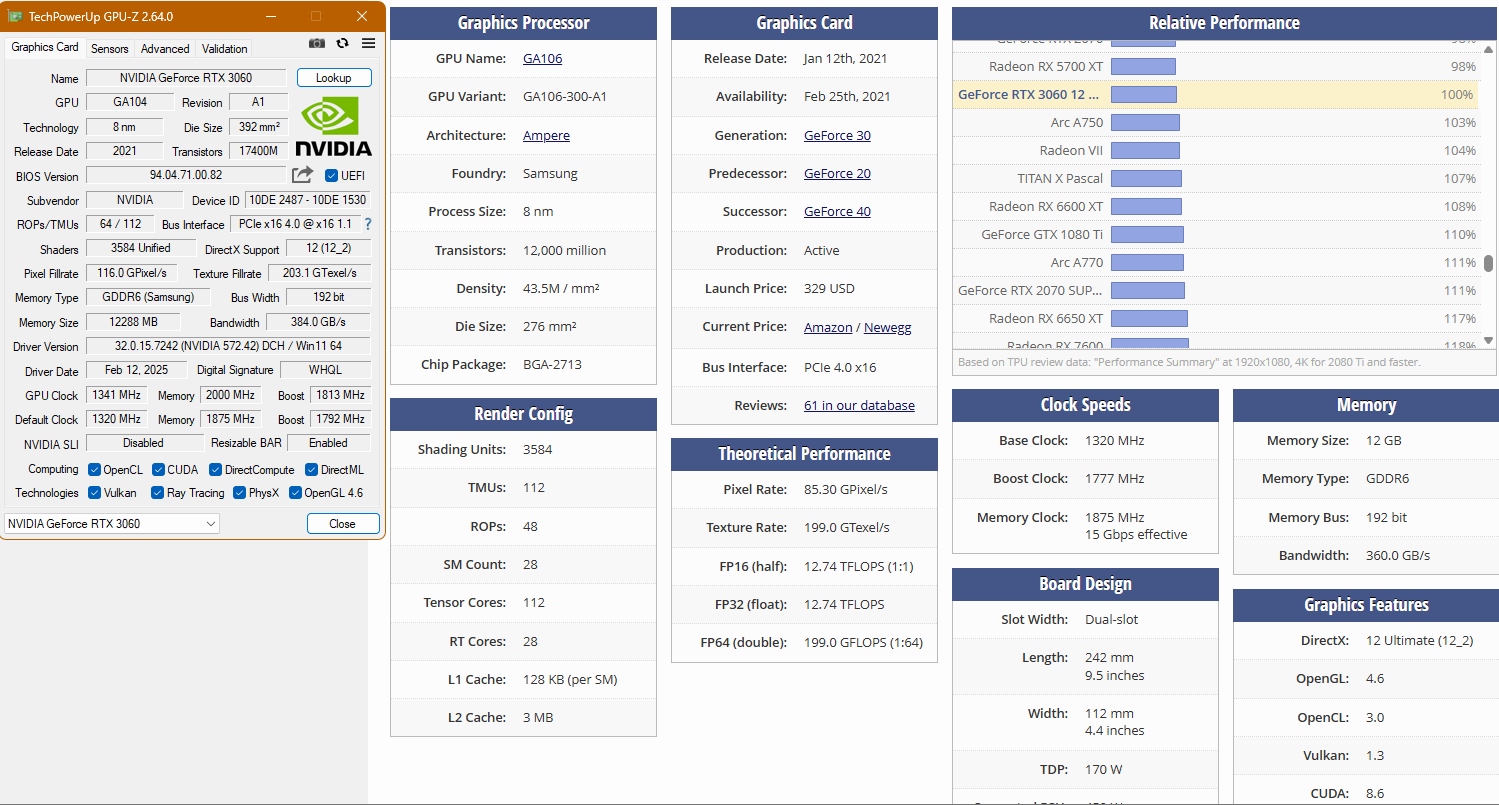Switch to the Validation tab

[225, 48]
